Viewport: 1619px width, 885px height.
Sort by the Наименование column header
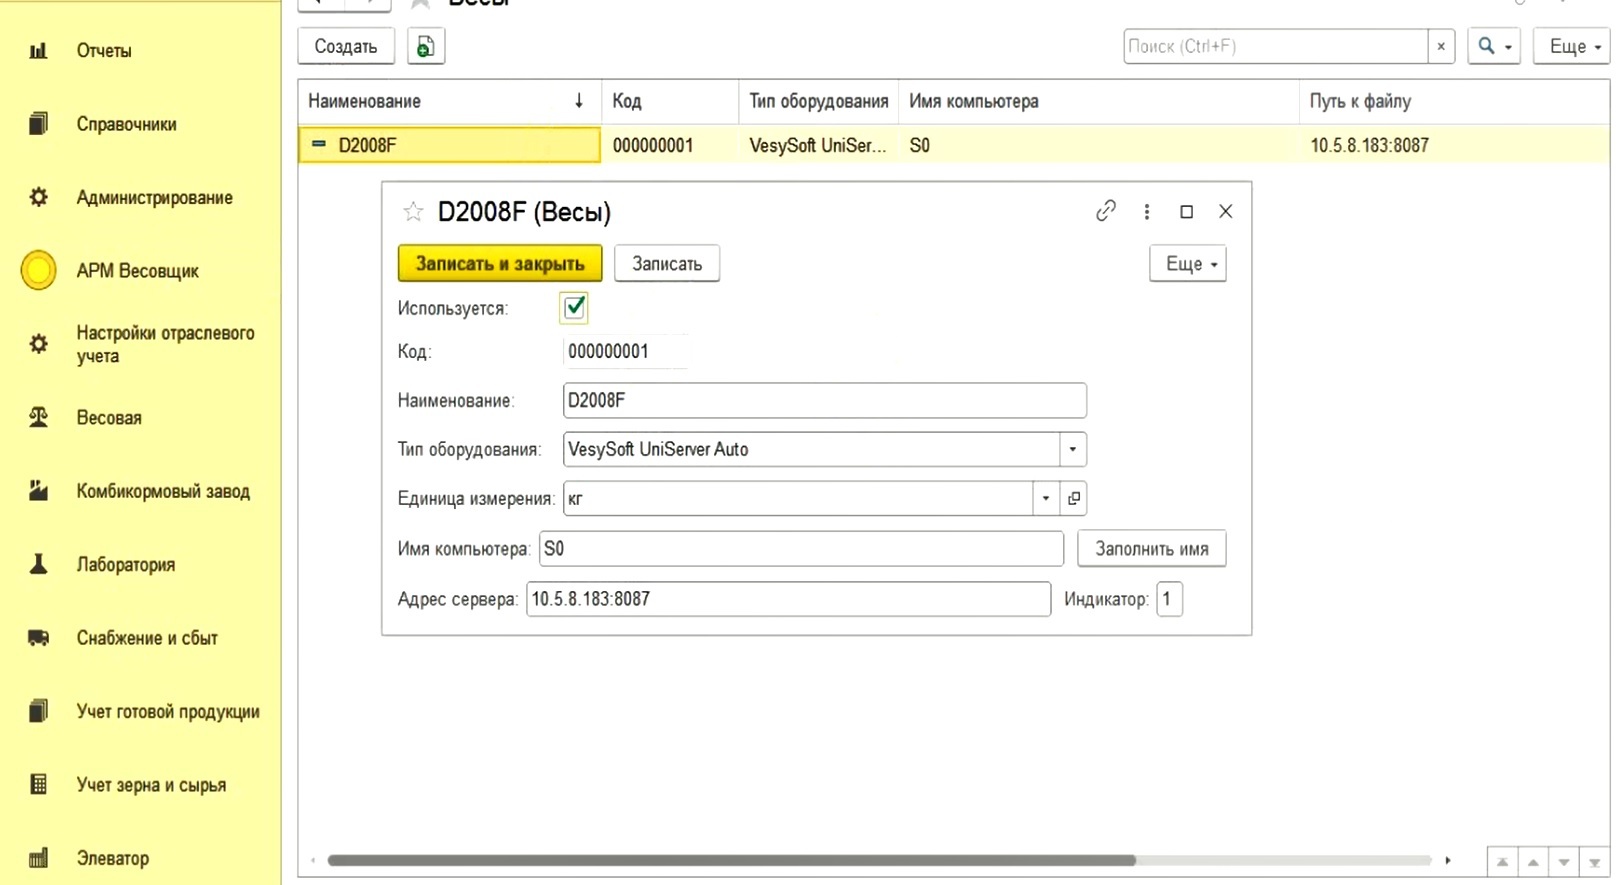pos(449,101)
